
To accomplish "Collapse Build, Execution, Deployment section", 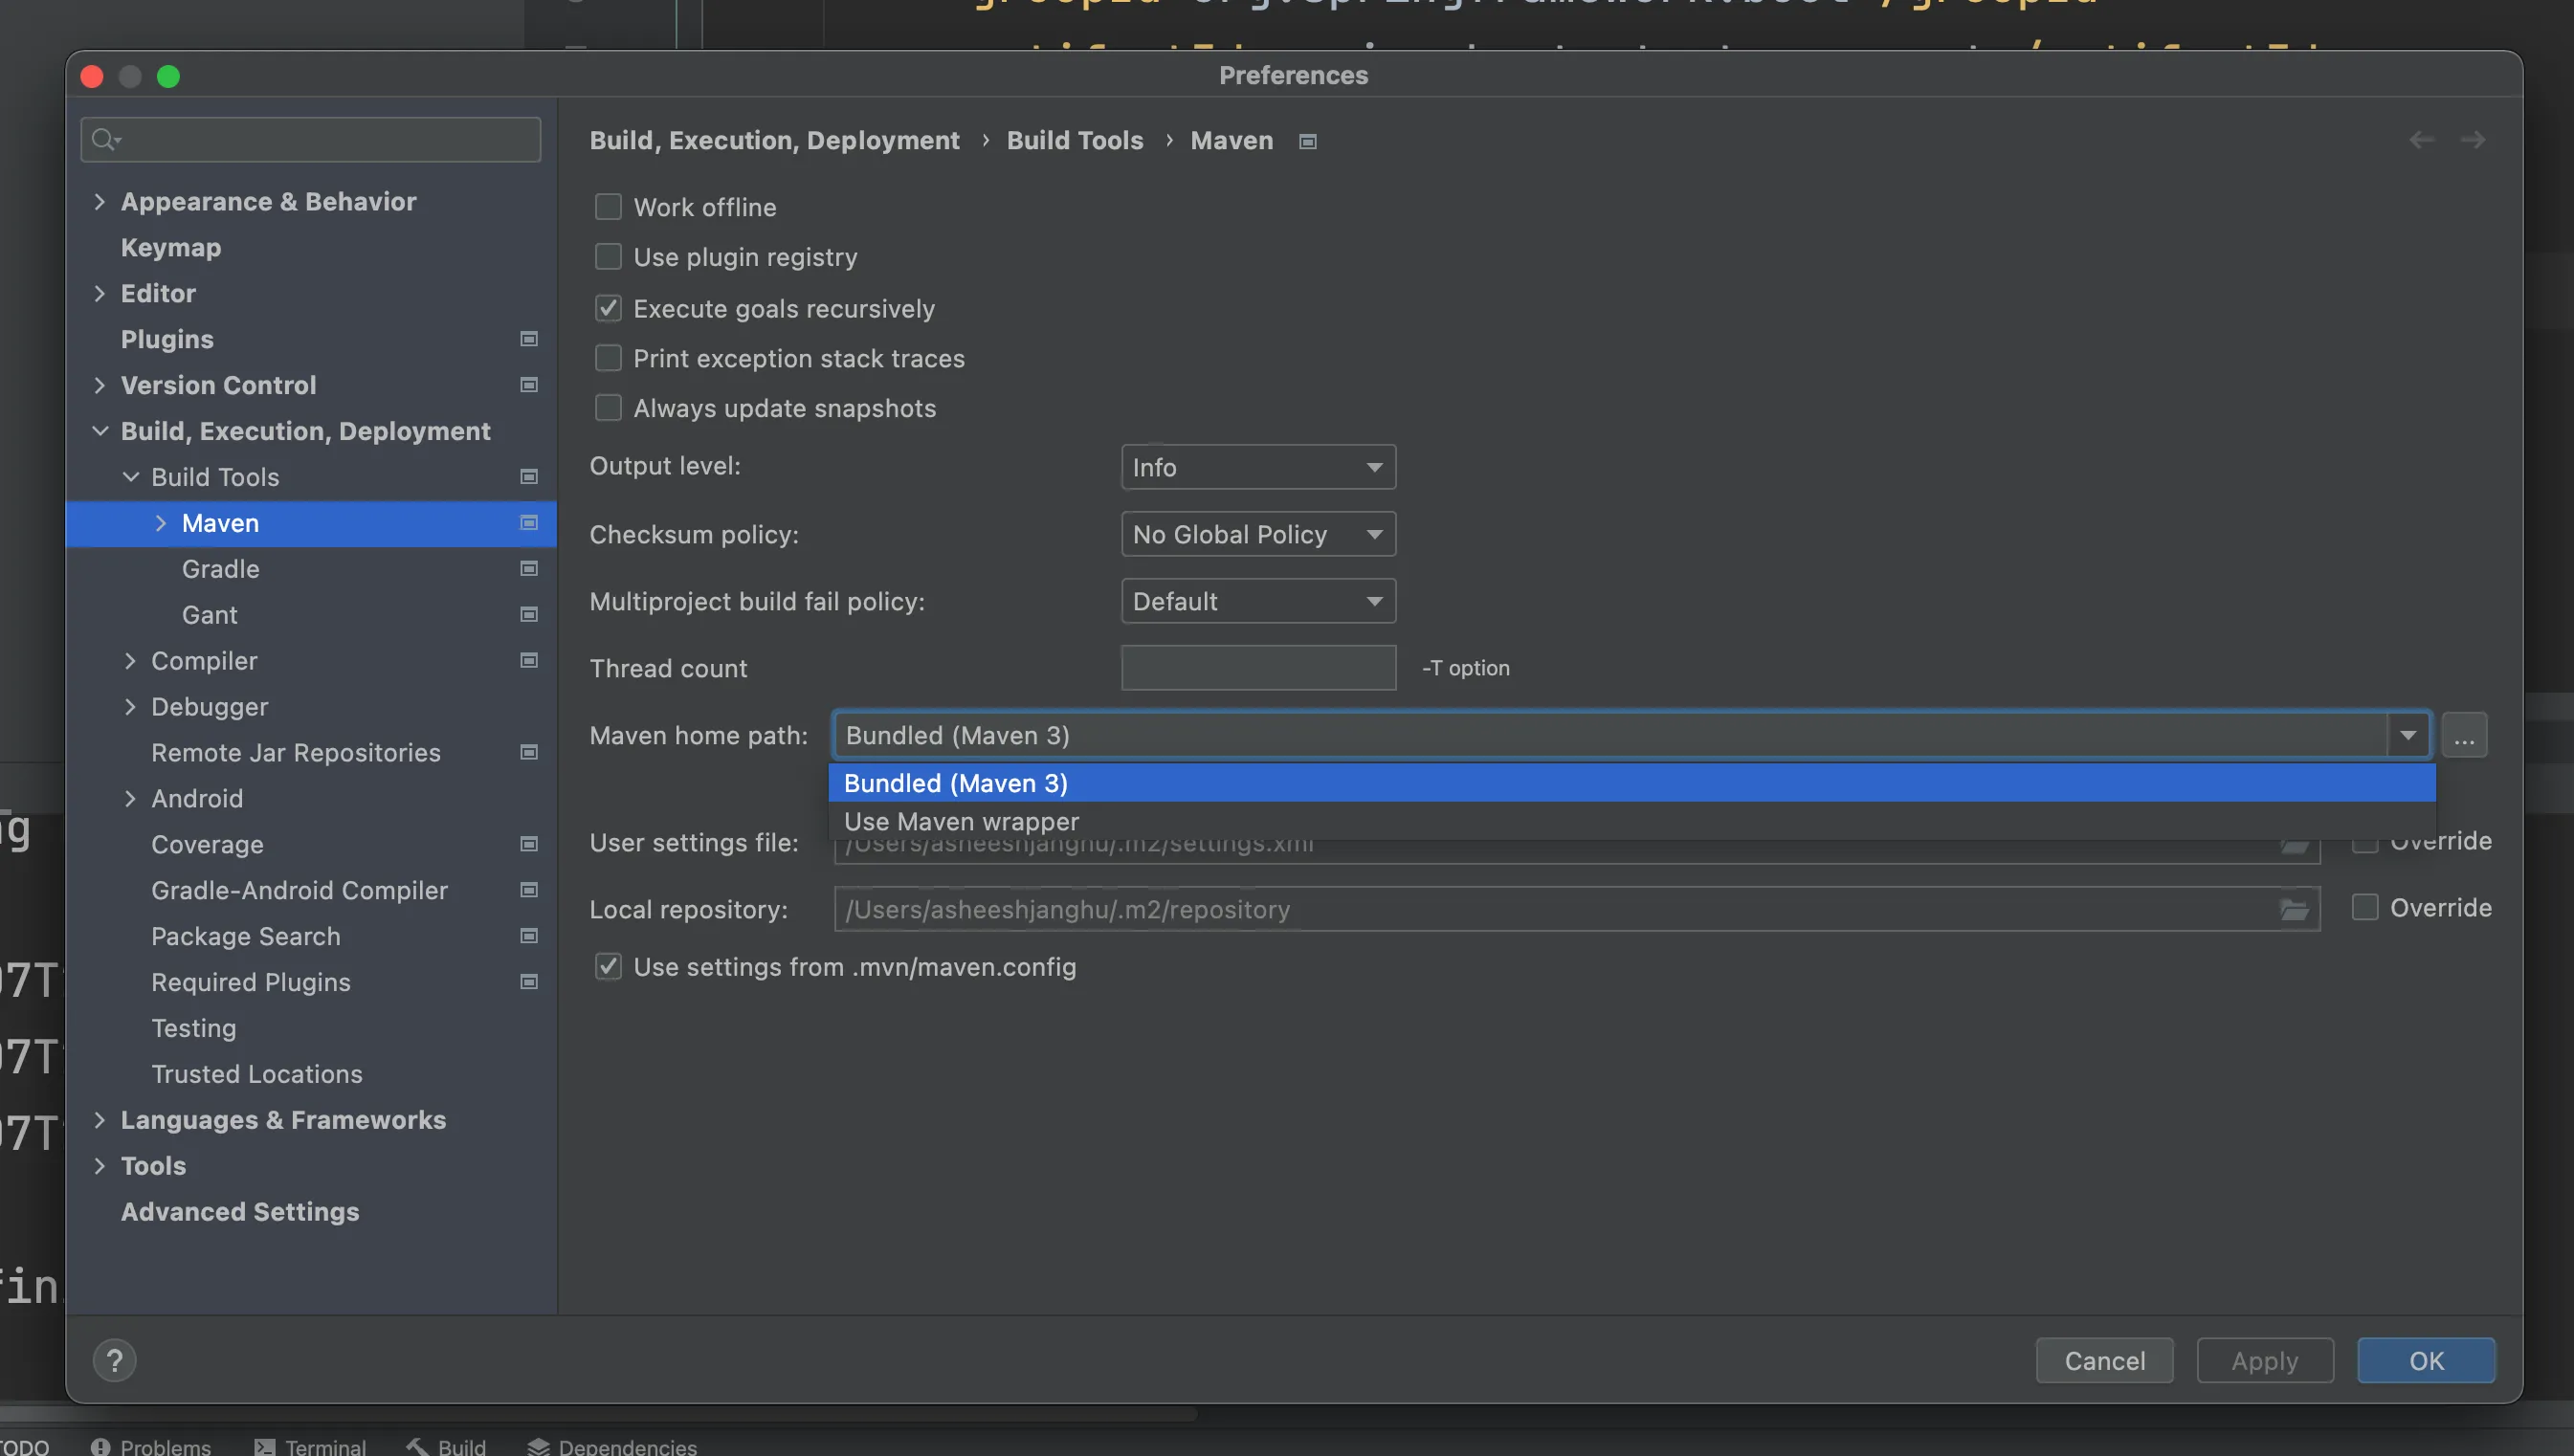I will click(100, 431).
